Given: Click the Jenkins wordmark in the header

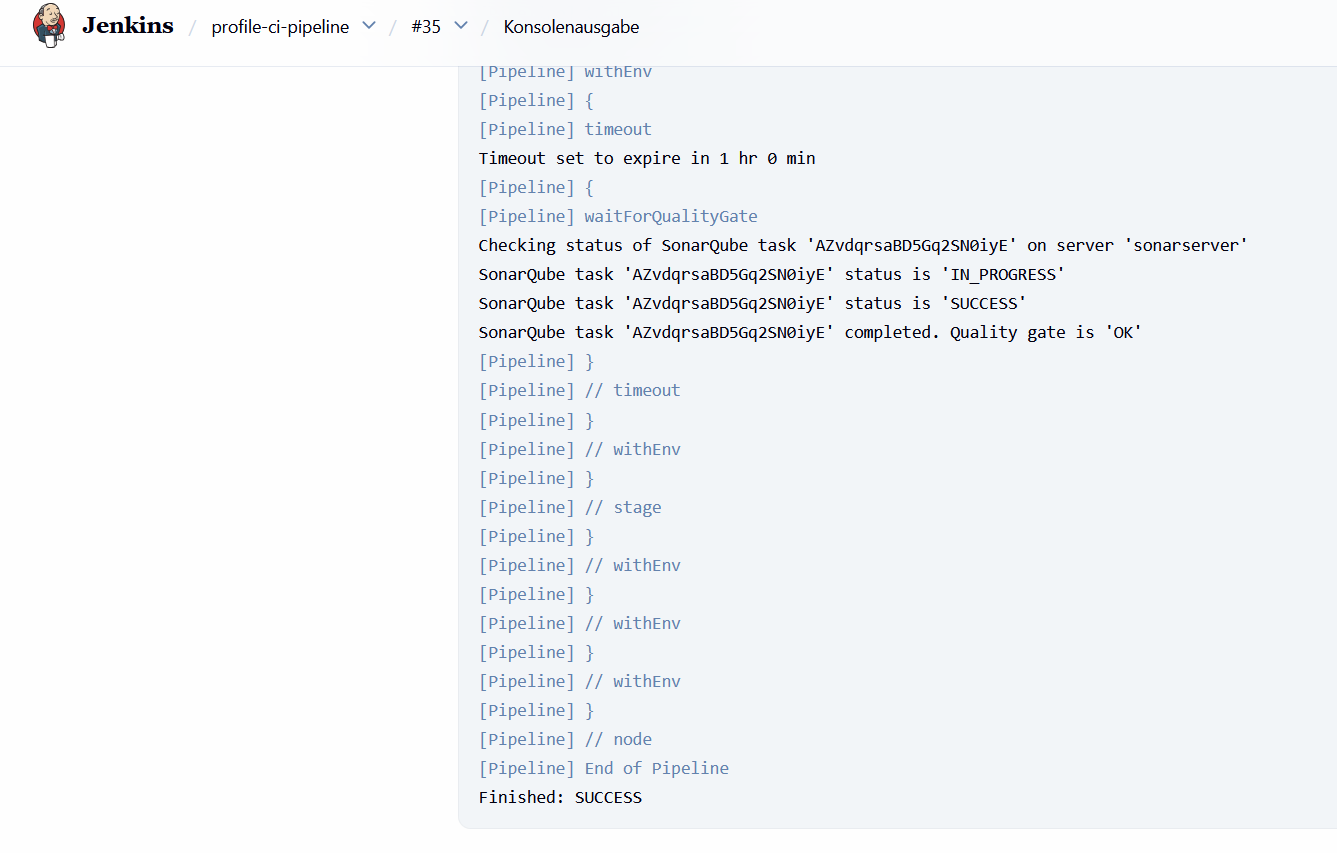Looking at the screenshot, I should pyautogui.click(x=126, y=26).
